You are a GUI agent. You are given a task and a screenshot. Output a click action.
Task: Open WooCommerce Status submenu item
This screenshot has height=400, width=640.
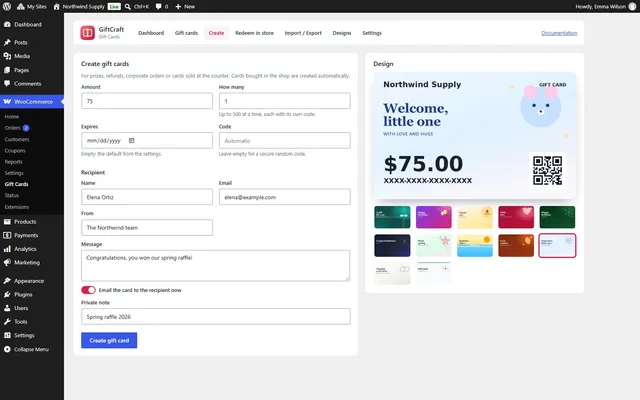[12, 196]
